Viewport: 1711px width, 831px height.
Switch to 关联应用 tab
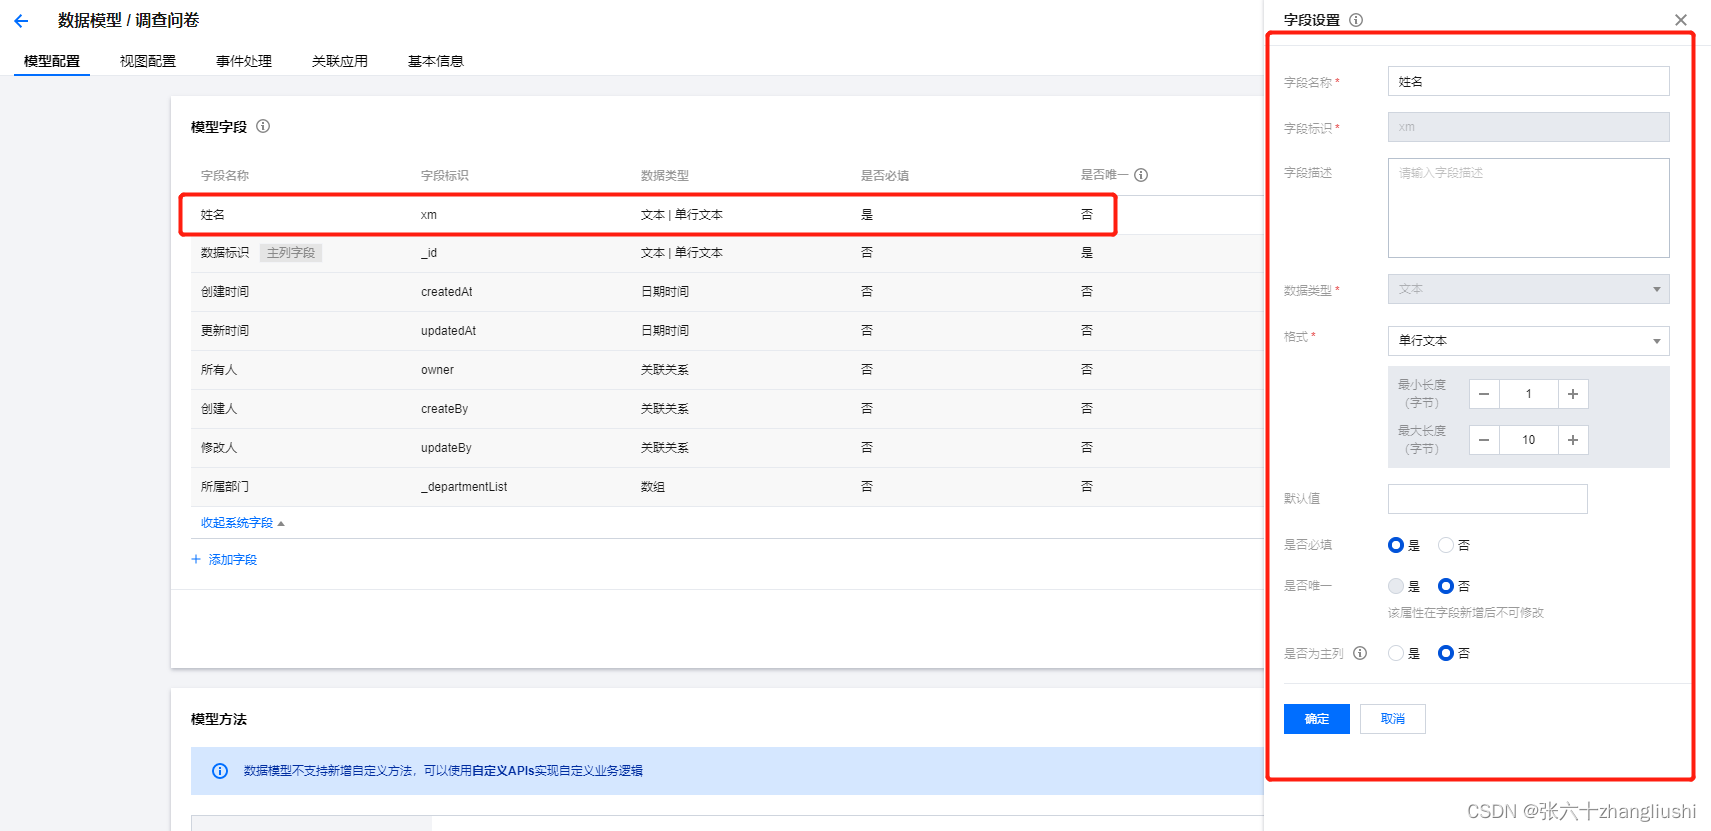click(x=340, y=61)
